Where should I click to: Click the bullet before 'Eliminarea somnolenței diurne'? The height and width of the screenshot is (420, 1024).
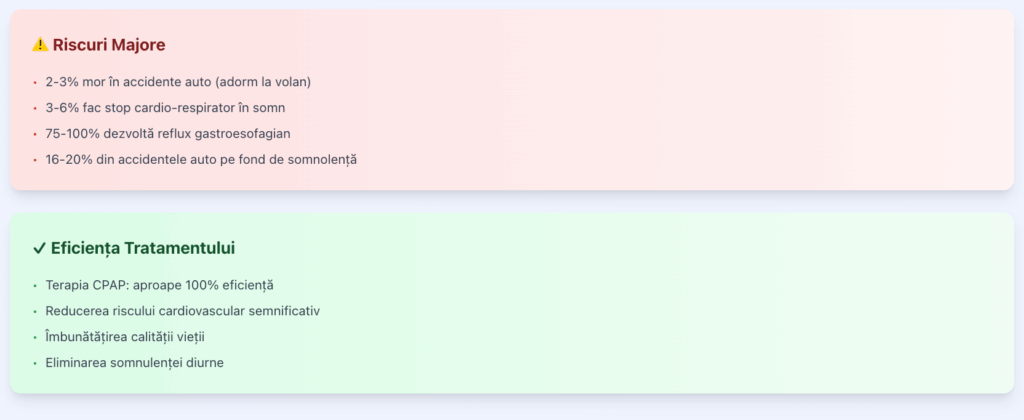[34, 363]
